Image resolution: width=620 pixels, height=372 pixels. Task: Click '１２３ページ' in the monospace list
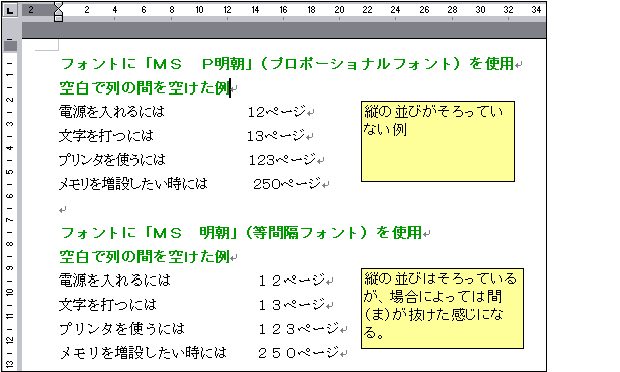pos(299,329)
